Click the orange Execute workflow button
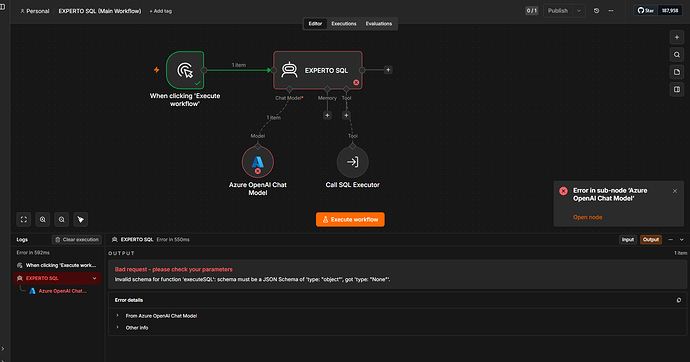Screen dimensions: 690x362 point(350,219)
